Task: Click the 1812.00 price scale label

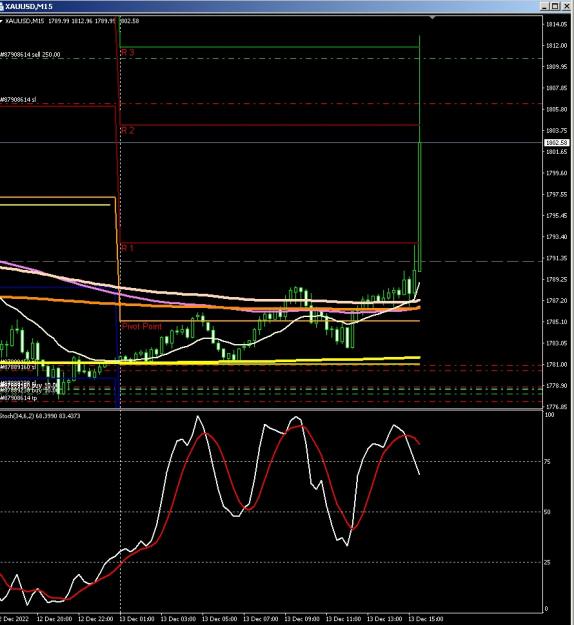Action: pyautogui.click(x=556, y=45)
